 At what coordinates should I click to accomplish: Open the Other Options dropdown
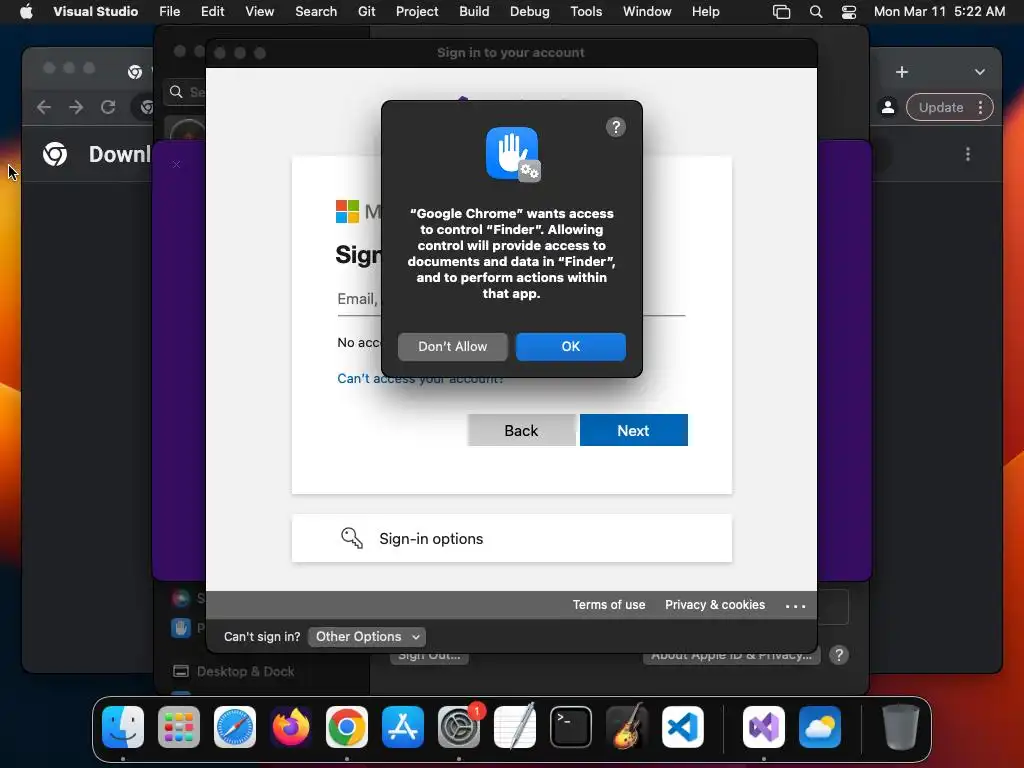366,637
